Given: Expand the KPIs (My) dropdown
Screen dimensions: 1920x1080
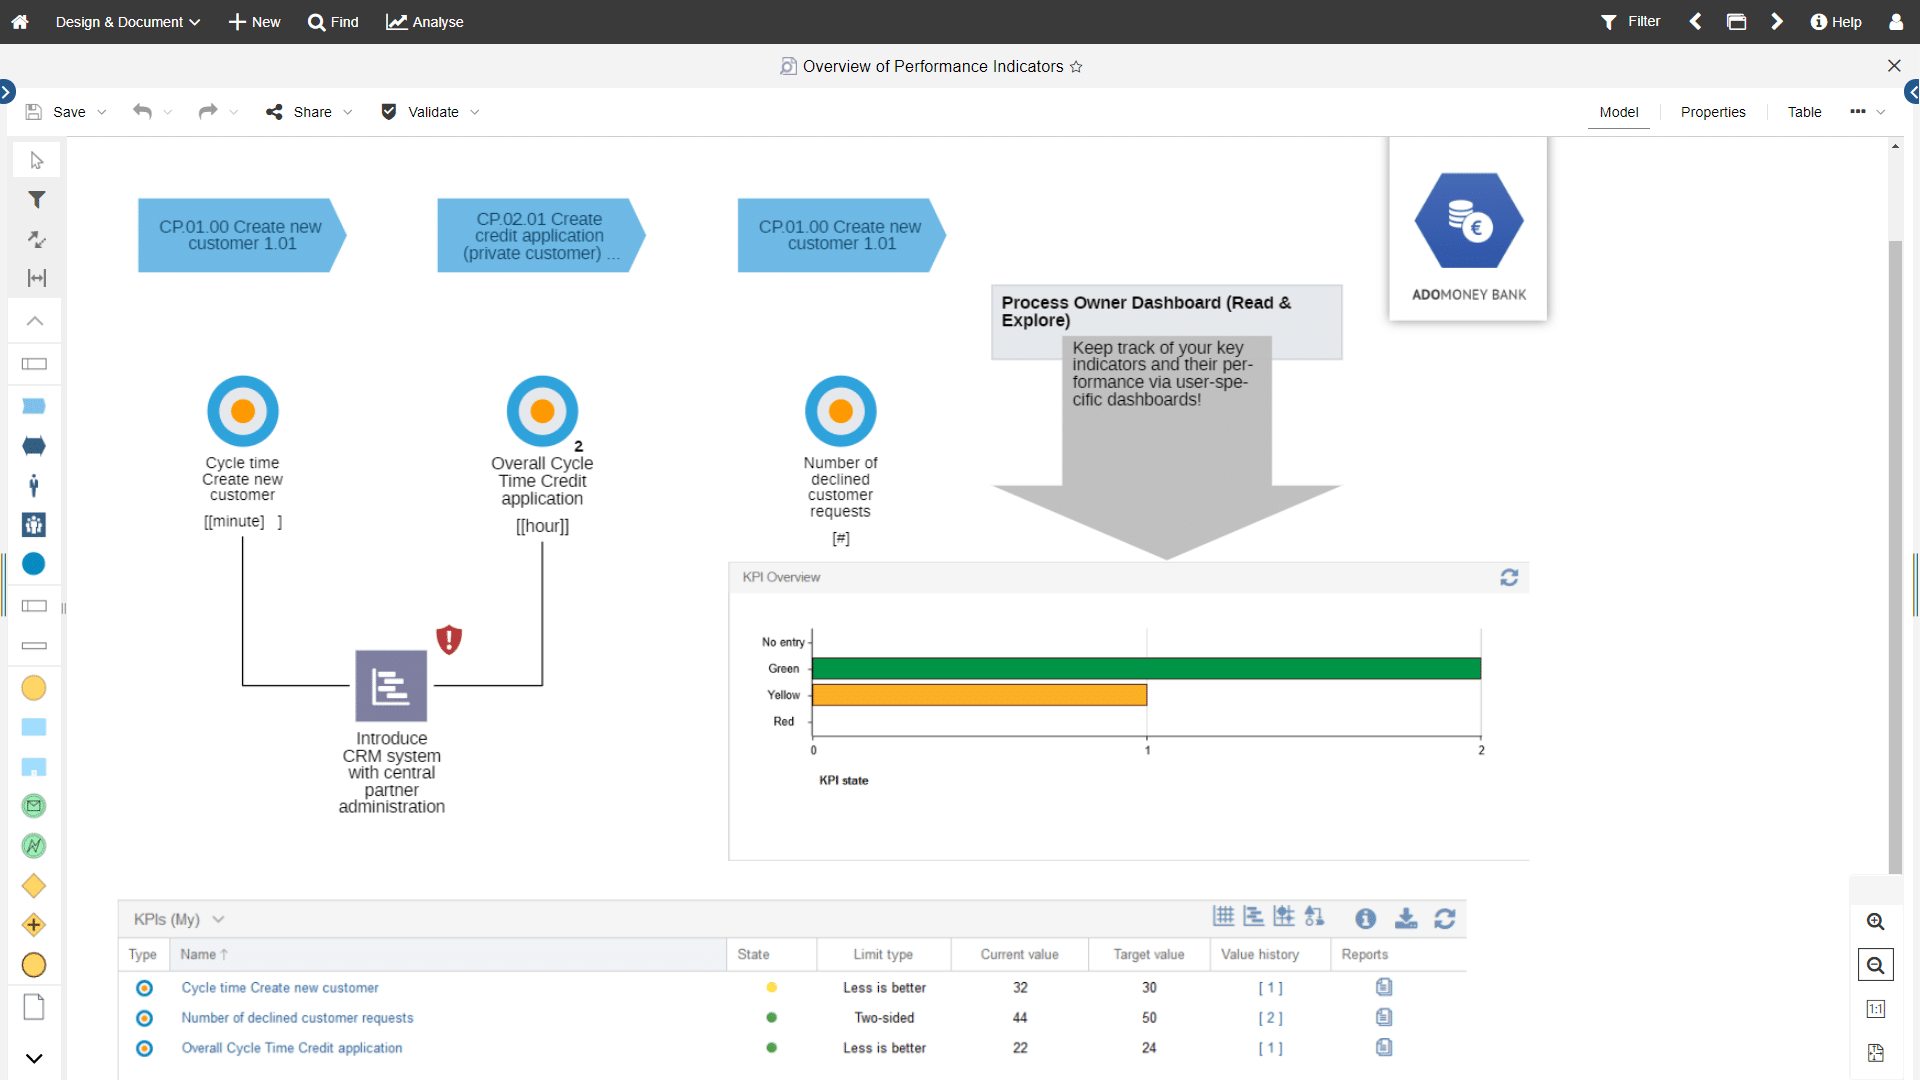Looking at the screenshot, I should coord(218,919).
